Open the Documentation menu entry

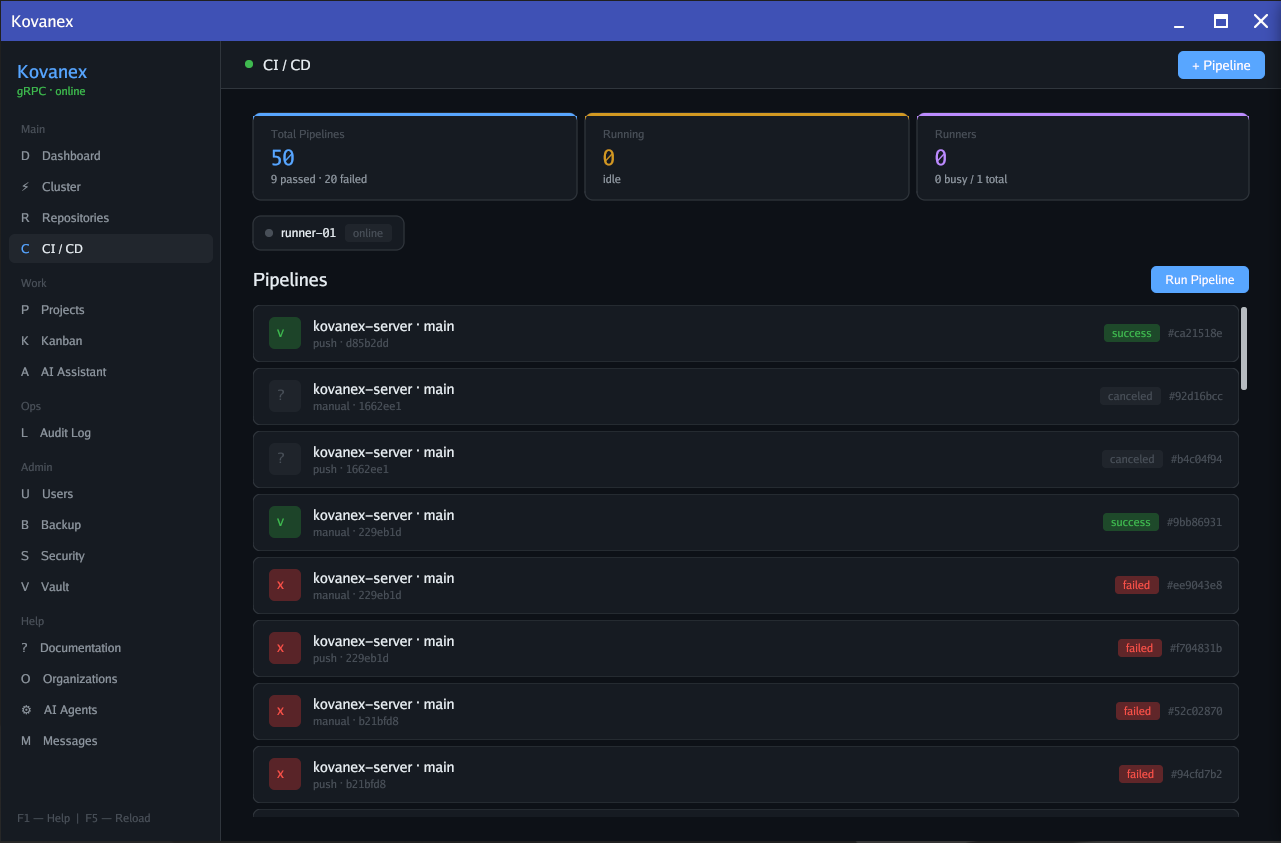(24, 647)
